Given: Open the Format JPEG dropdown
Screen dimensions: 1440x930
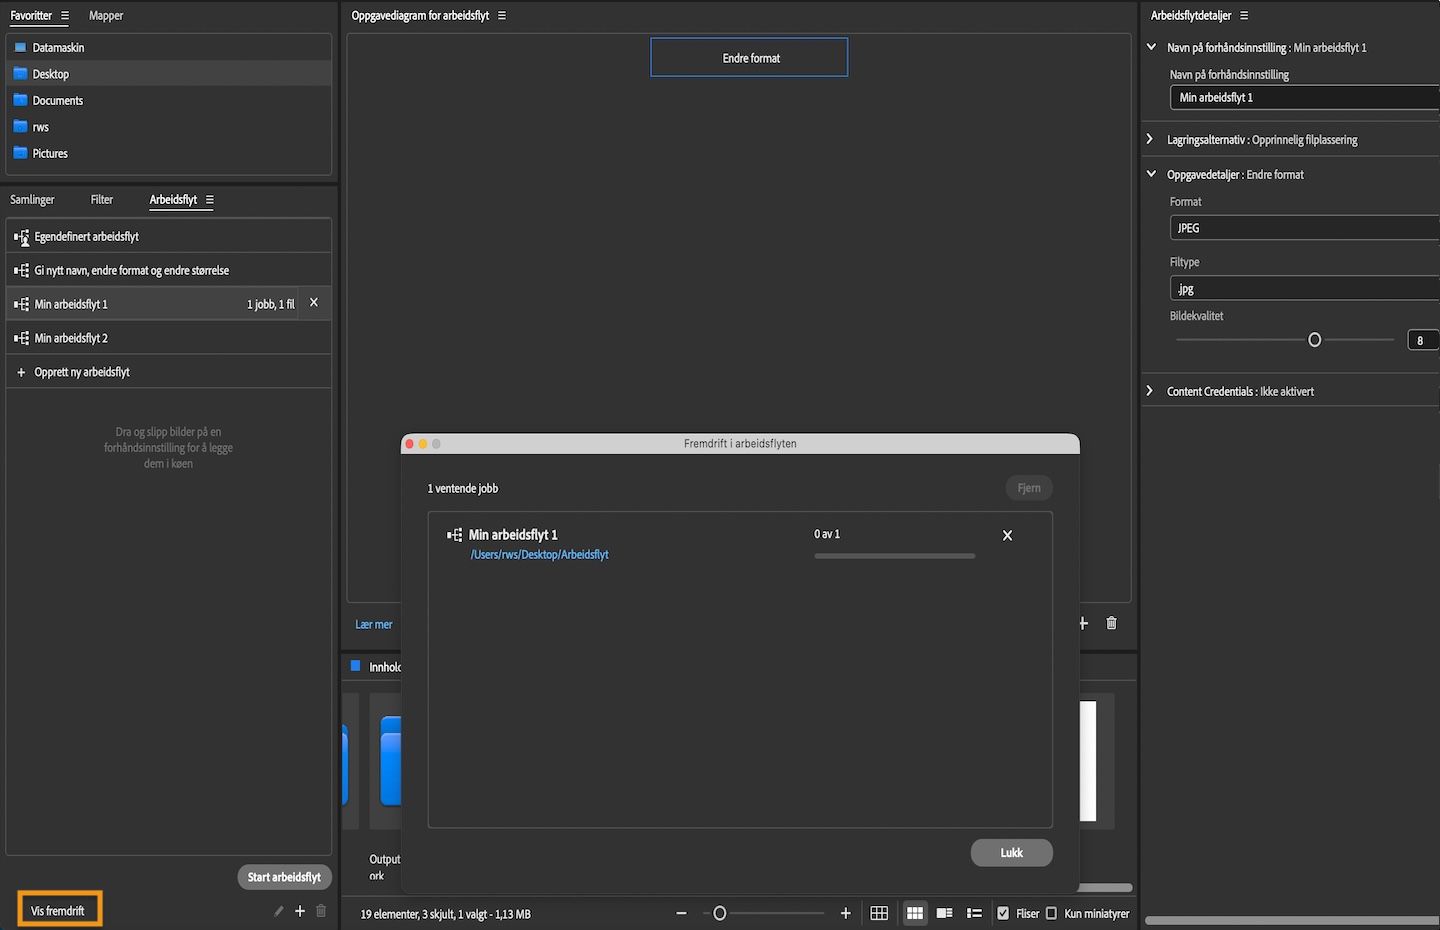Looking at the screenshot, I should coord(1304,228).
